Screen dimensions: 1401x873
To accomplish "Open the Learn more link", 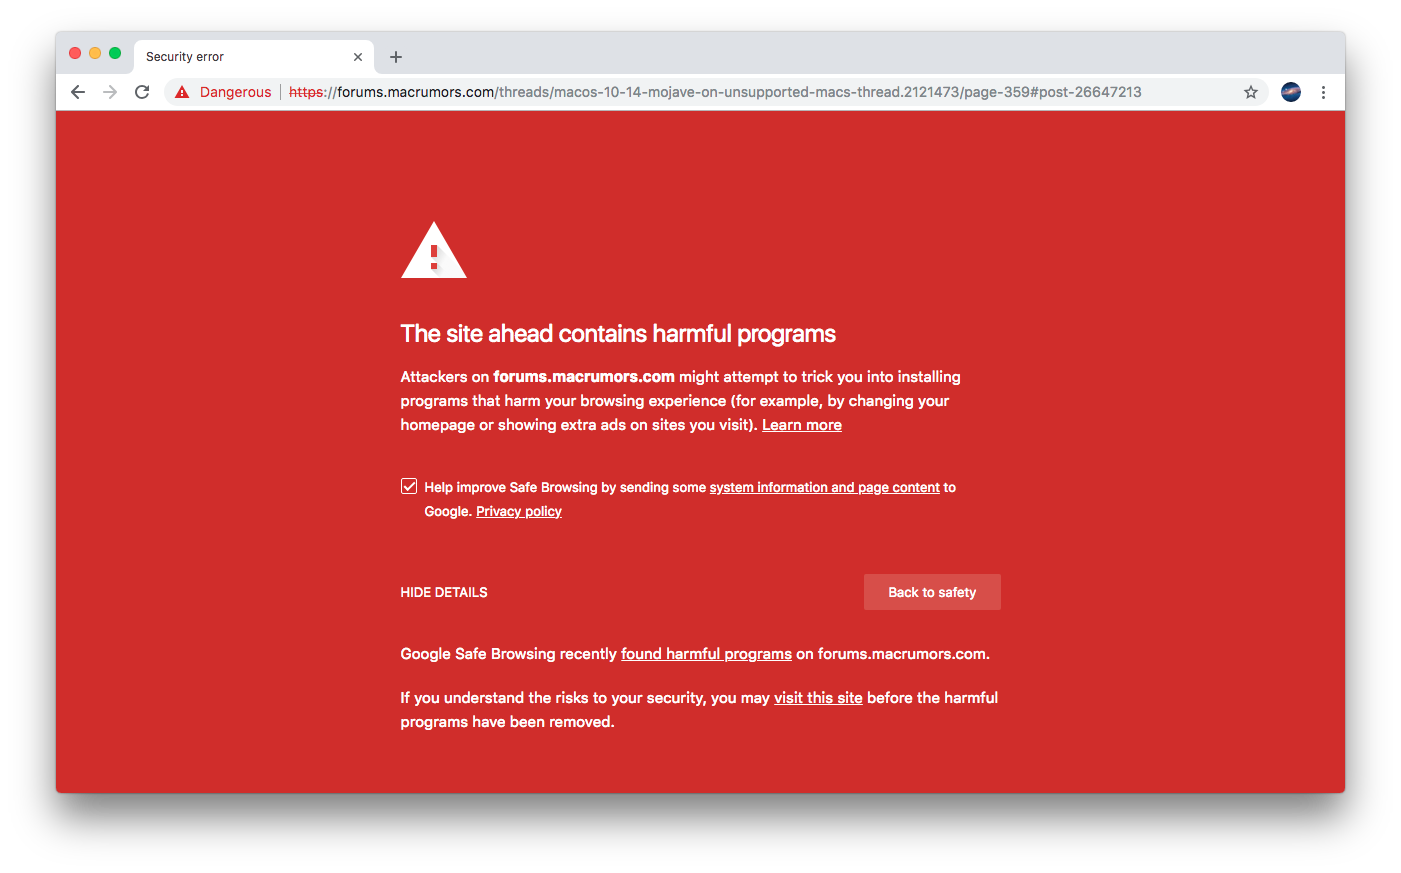I will [802, 425].
